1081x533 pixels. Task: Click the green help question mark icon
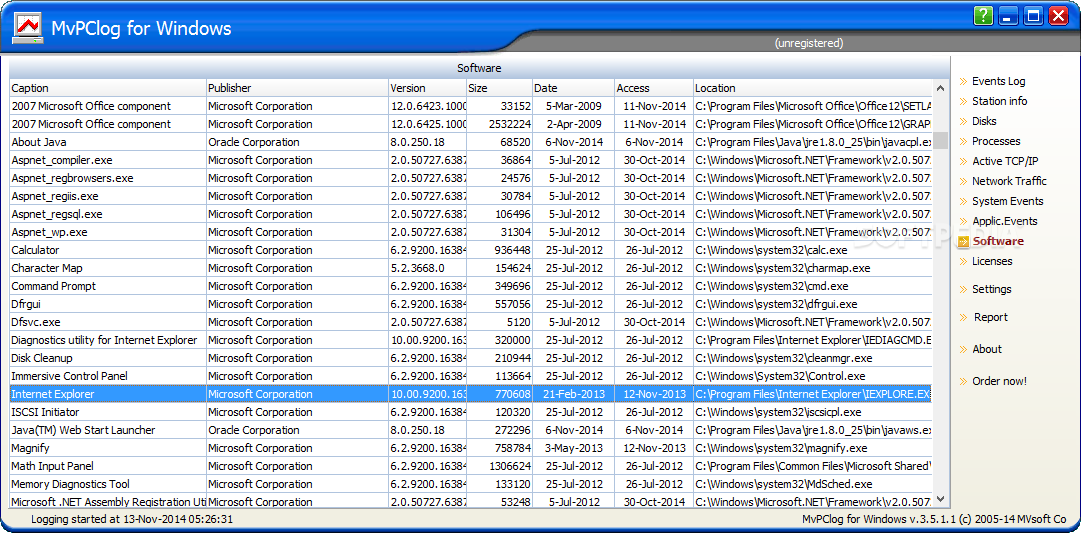click(984, 16)
